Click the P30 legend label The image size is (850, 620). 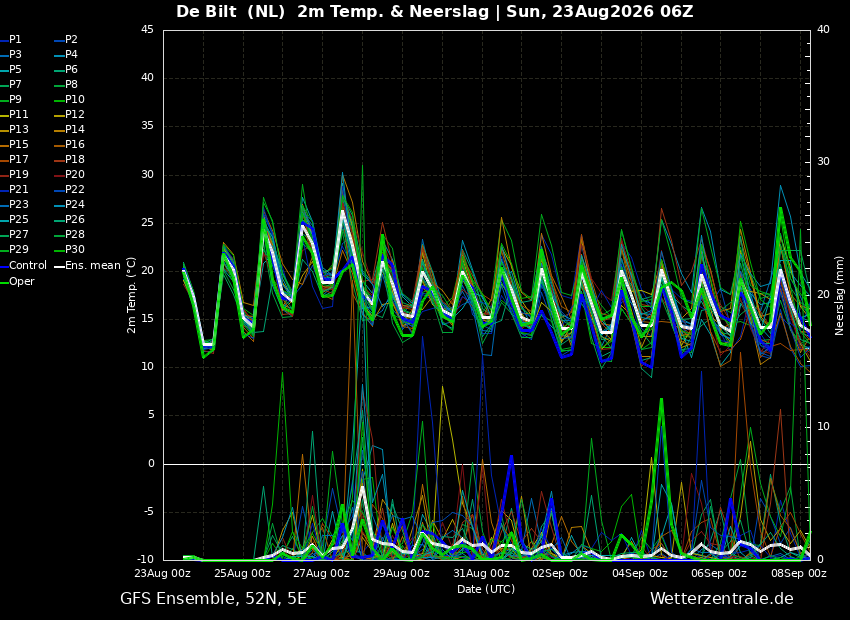click(75, 249)
